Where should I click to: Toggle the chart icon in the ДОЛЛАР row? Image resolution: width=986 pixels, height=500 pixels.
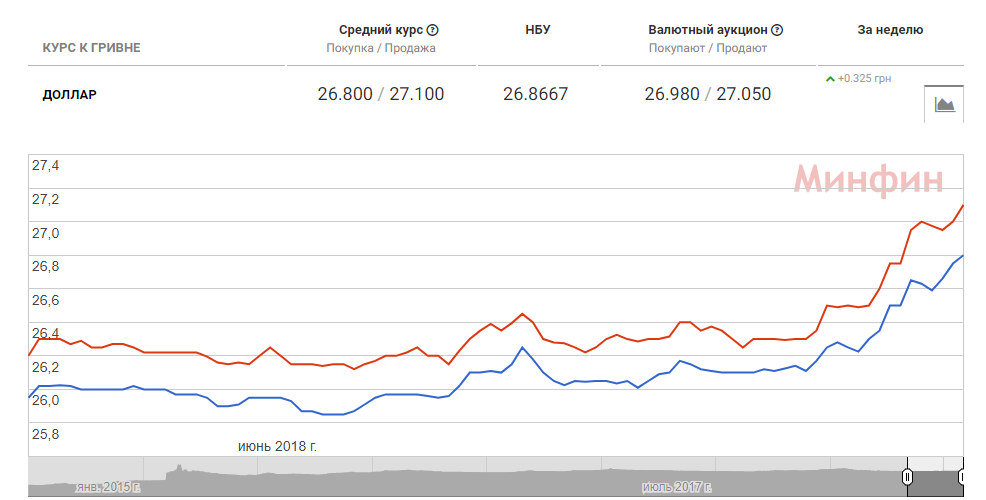tap(944, 103)
